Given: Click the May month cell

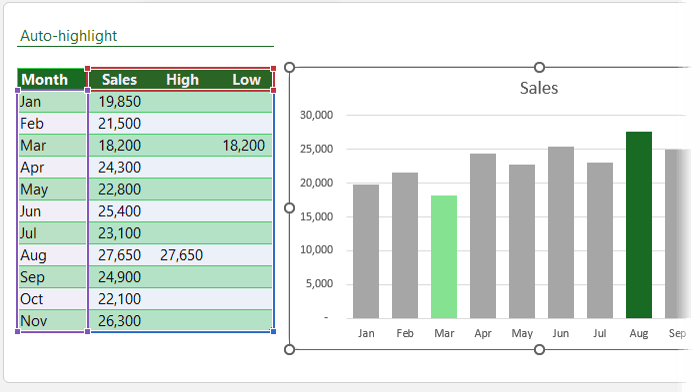Looking at the screenshot, I should pos(52,189).
